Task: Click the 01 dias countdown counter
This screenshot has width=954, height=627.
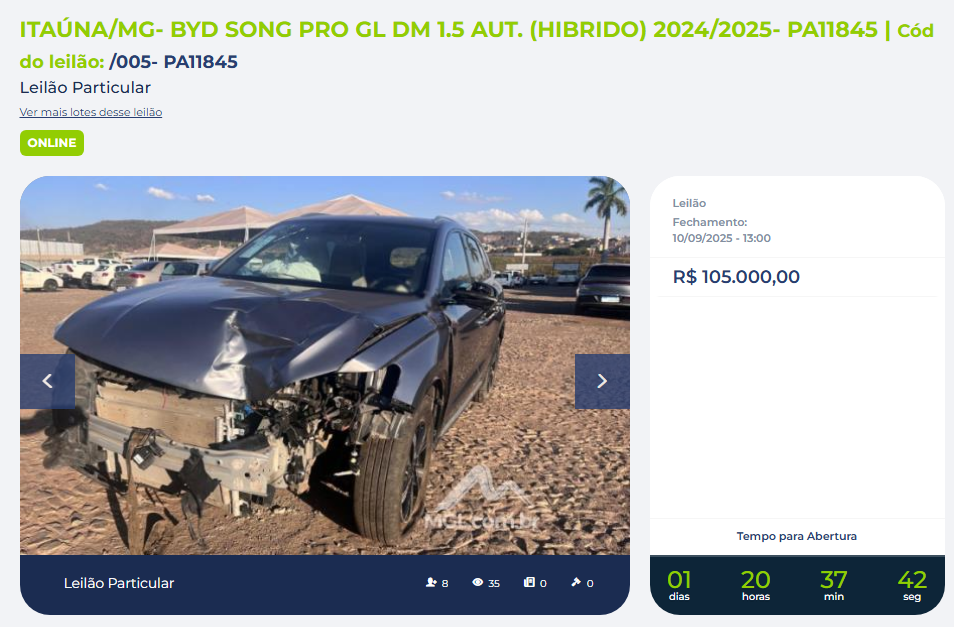Action: (679, 585)
